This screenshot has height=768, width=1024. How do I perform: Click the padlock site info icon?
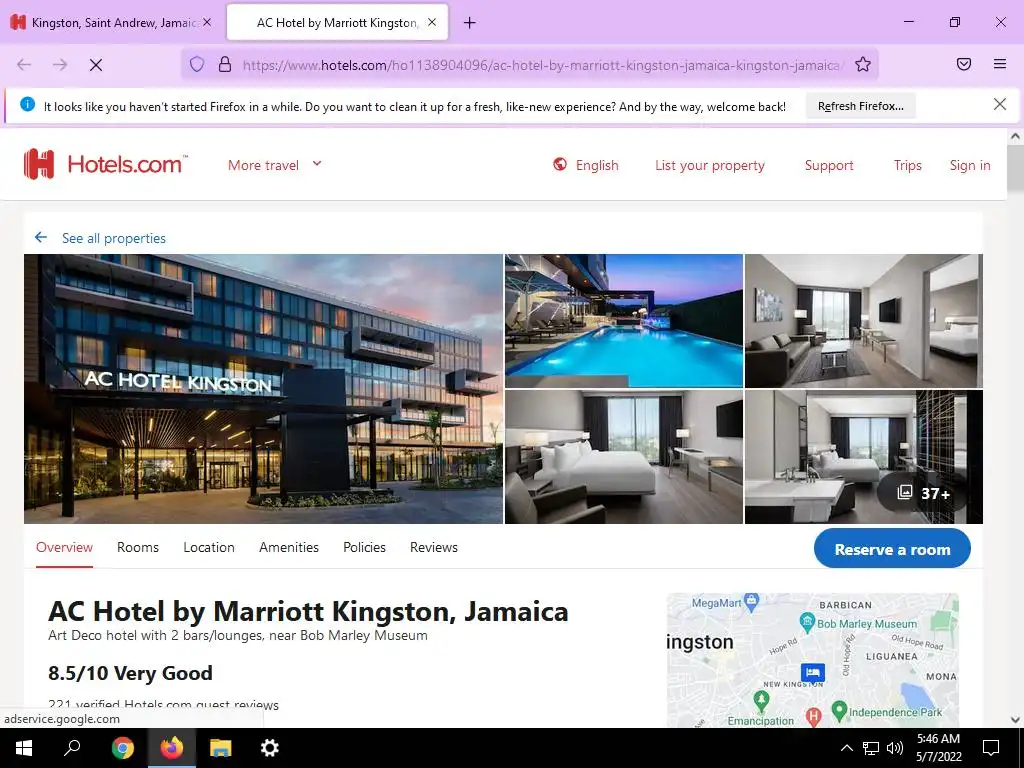click(x=225, y=64)
